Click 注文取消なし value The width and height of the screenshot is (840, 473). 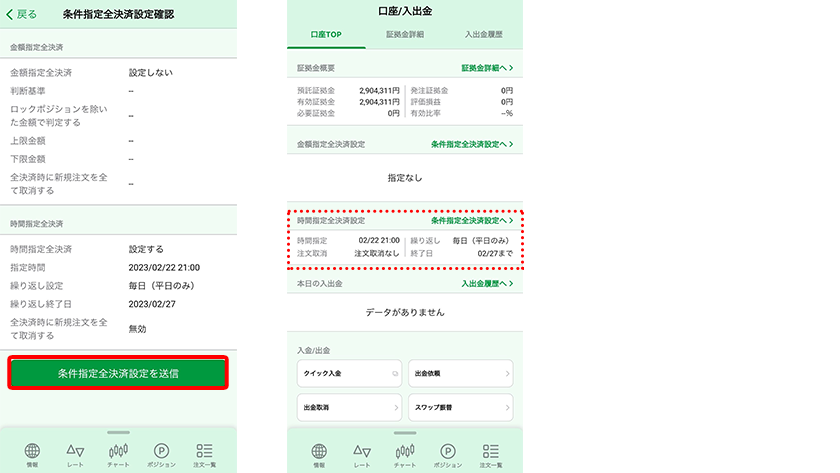377,253
